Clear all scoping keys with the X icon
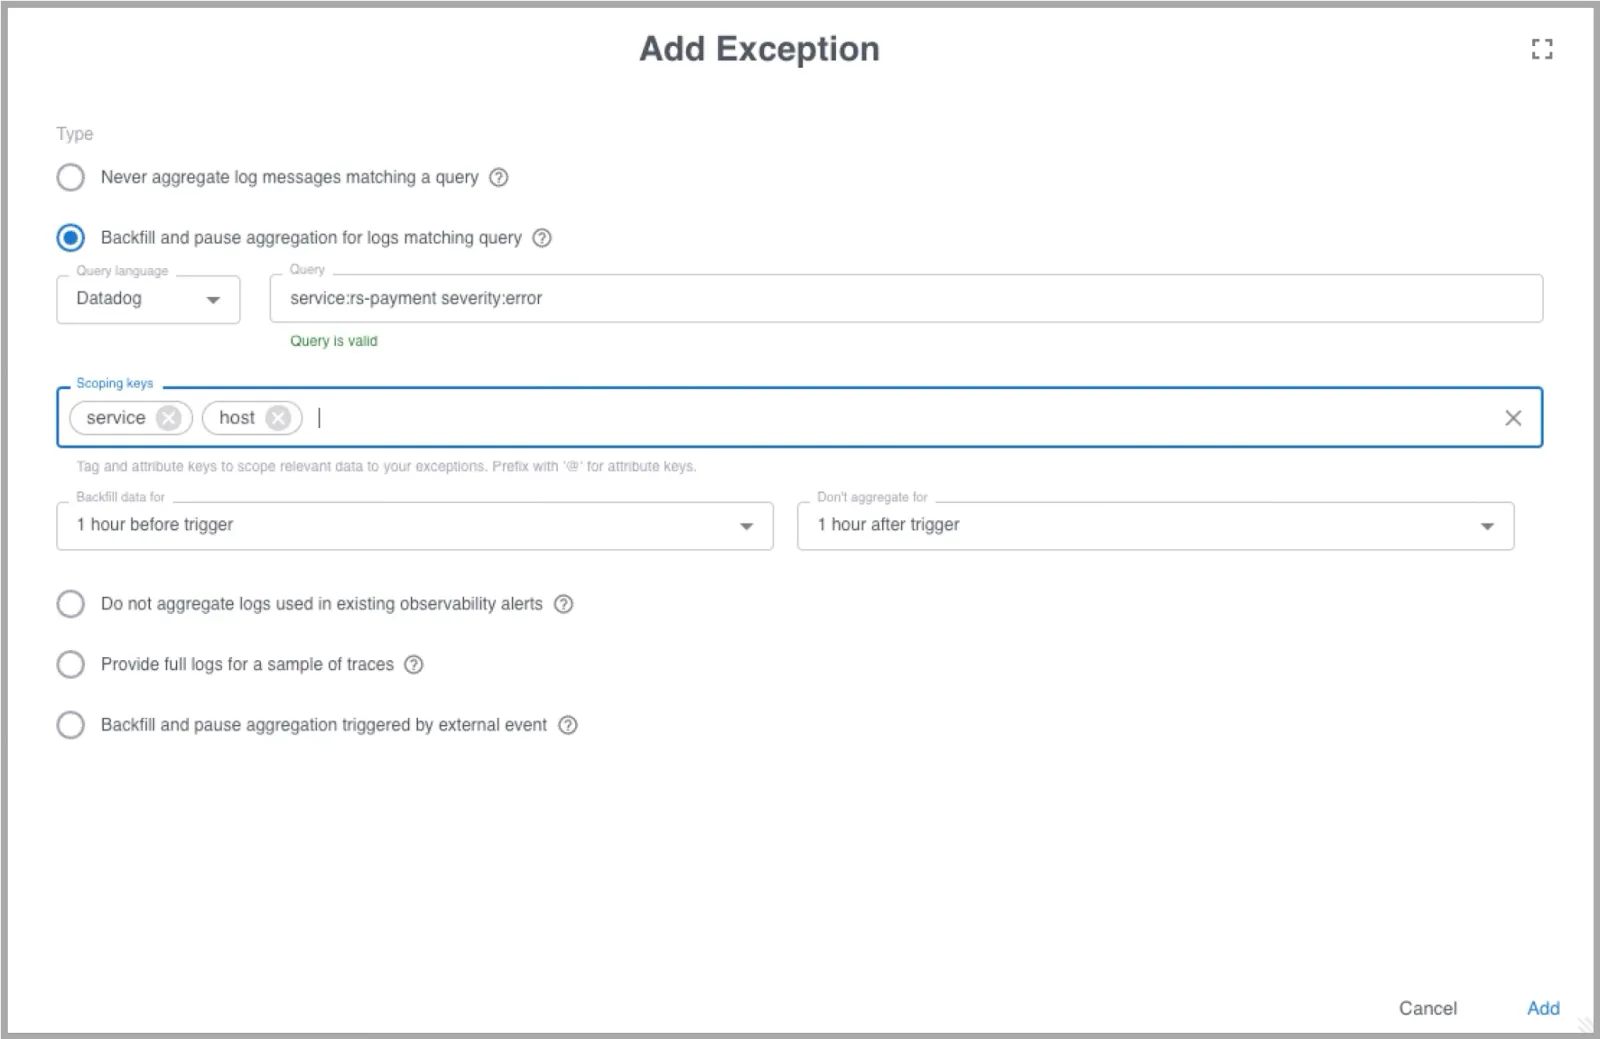Viewport: 1600px width, 1039px height. 1513,418
